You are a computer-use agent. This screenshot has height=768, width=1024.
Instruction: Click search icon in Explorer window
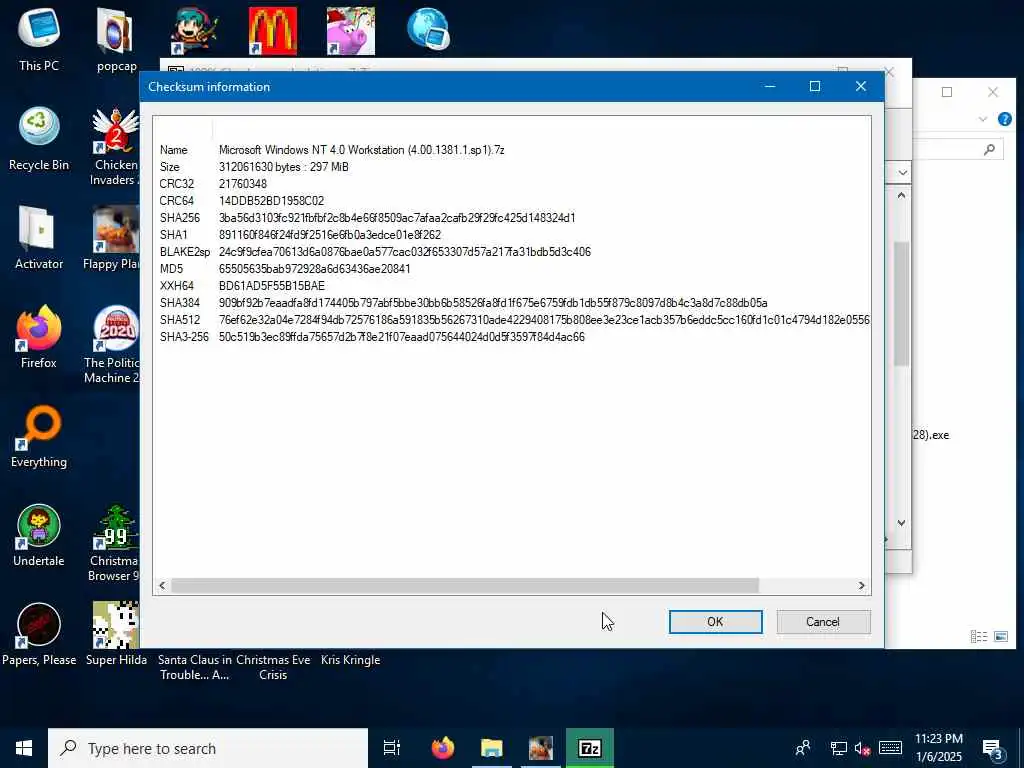point(989,150)
